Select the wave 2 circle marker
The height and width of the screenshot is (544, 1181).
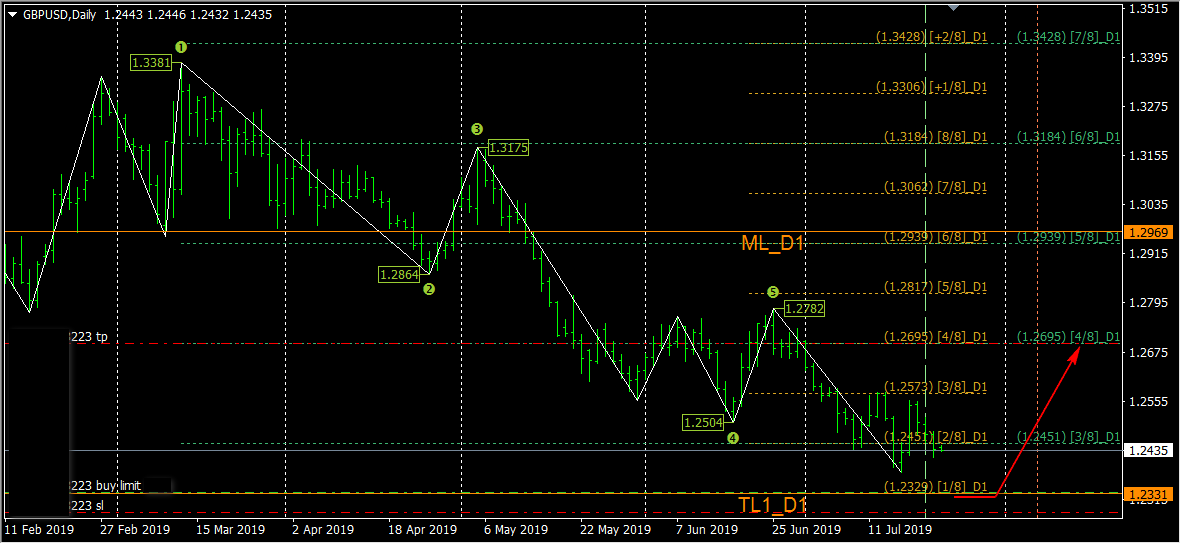[429, 289]
